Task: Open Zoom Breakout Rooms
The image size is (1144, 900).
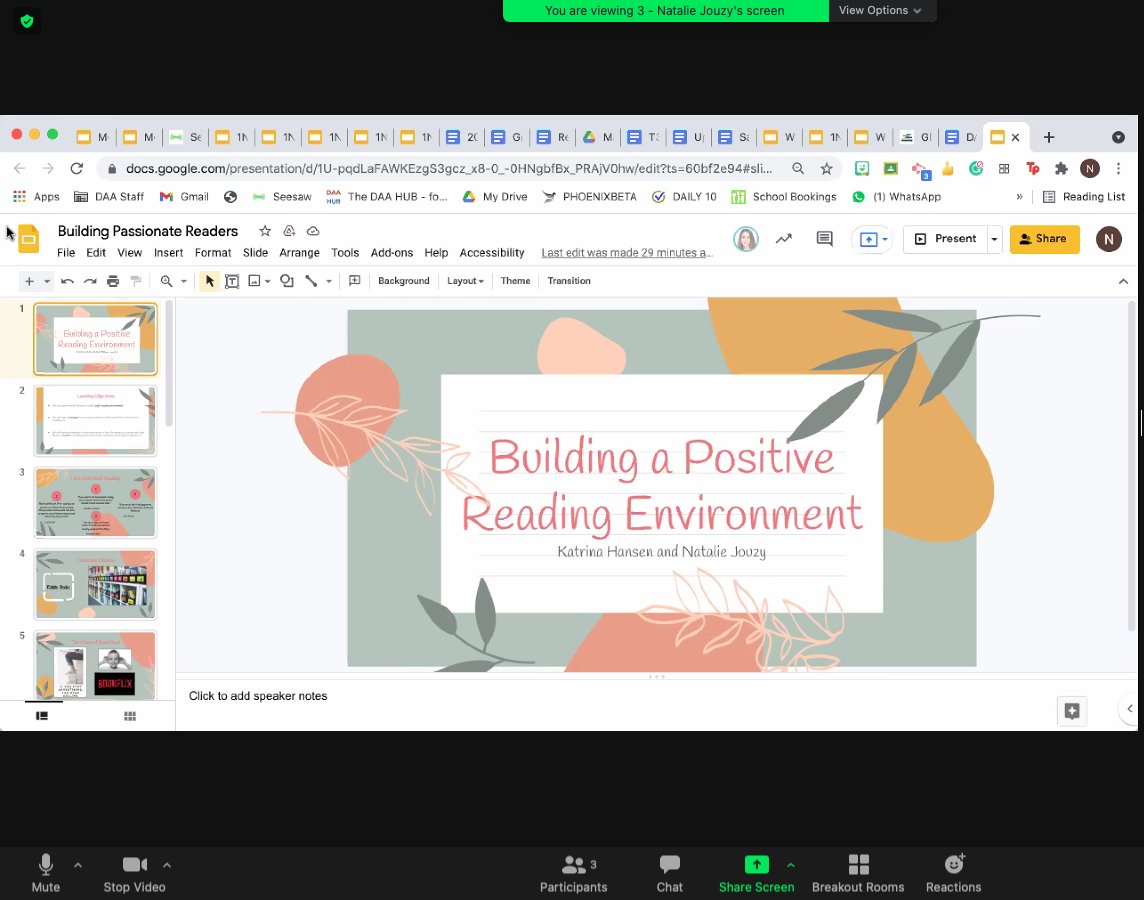Action: [858, 874]
